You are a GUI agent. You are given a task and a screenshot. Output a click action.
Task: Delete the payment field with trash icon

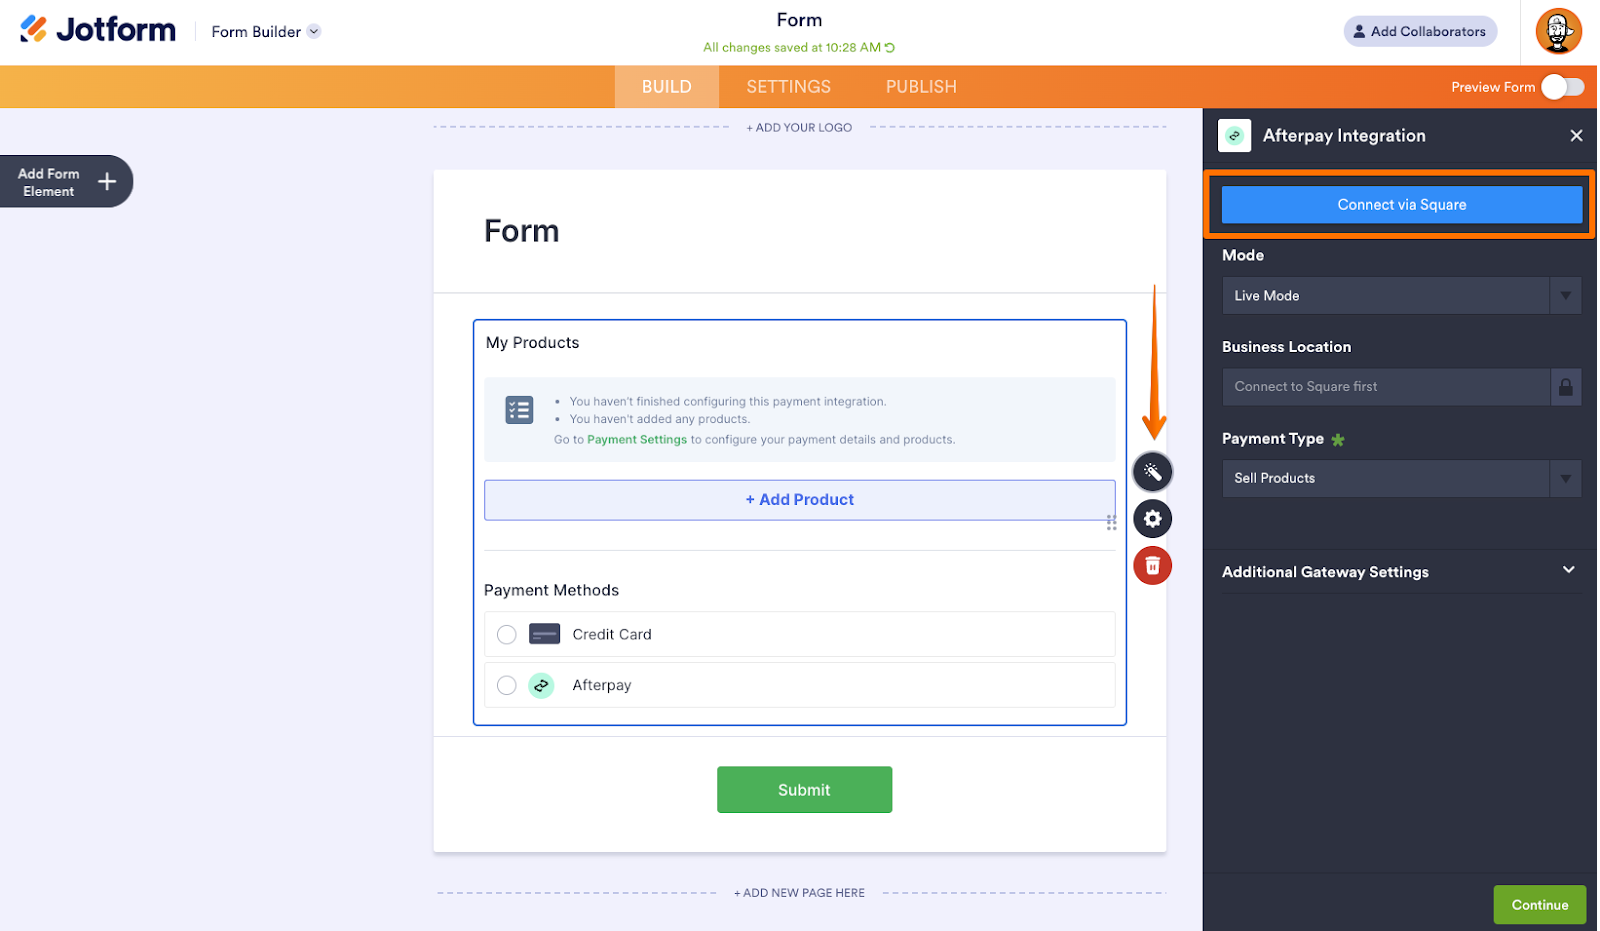(x=1155, y=567)
